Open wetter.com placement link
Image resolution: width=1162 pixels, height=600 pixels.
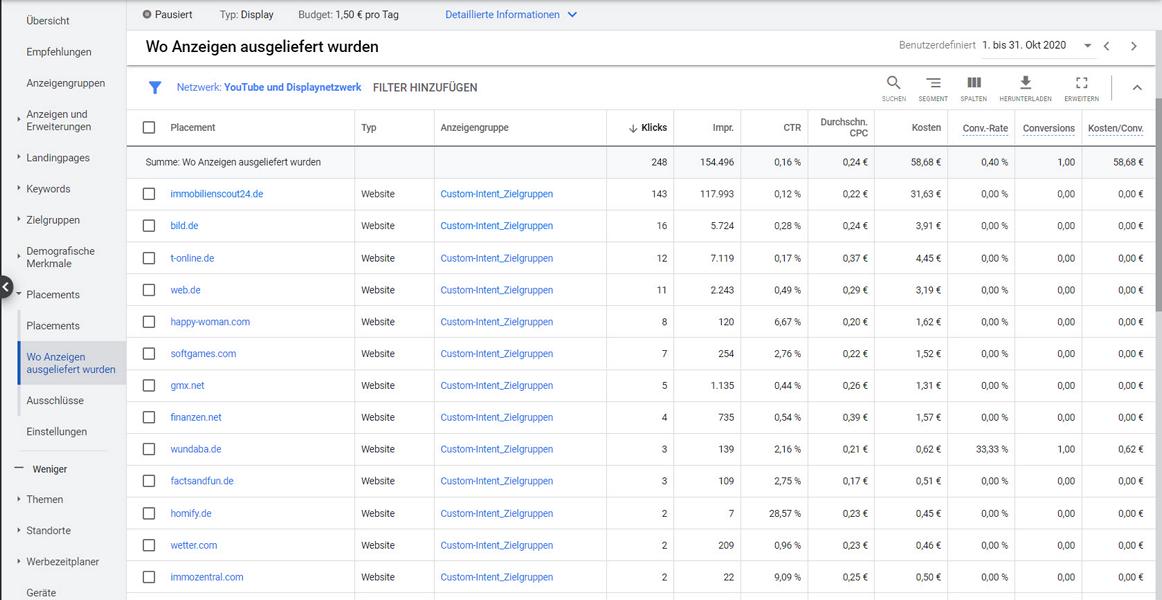[x=193, y=544]
